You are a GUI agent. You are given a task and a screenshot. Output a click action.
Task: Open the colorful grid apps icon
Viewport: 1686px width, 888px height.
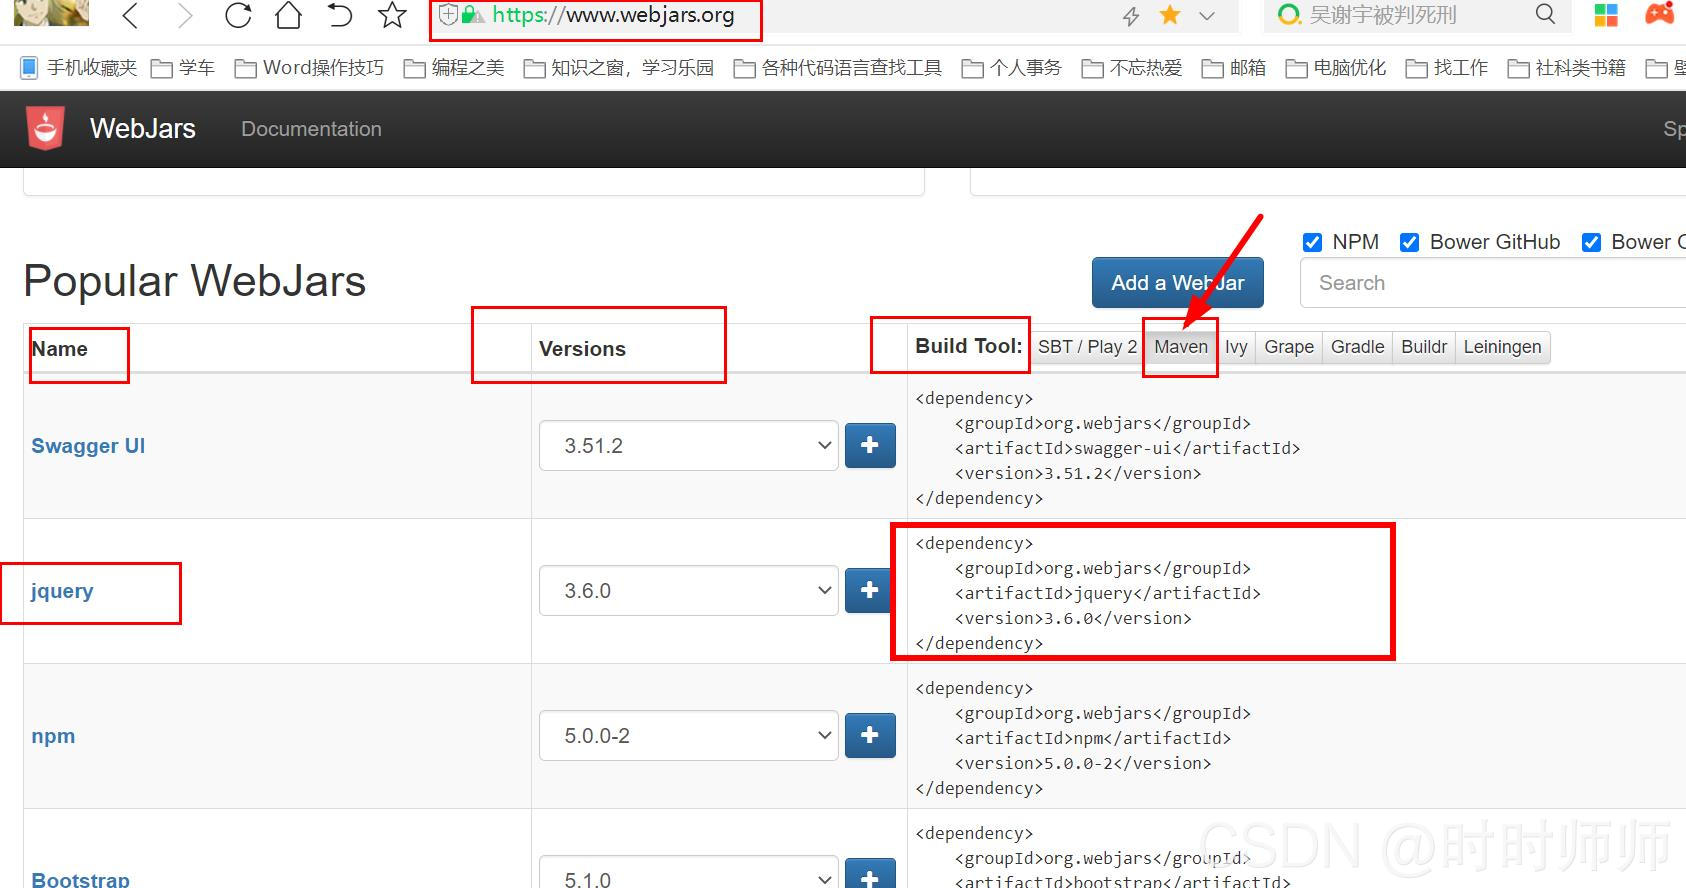click(1606, 15)
